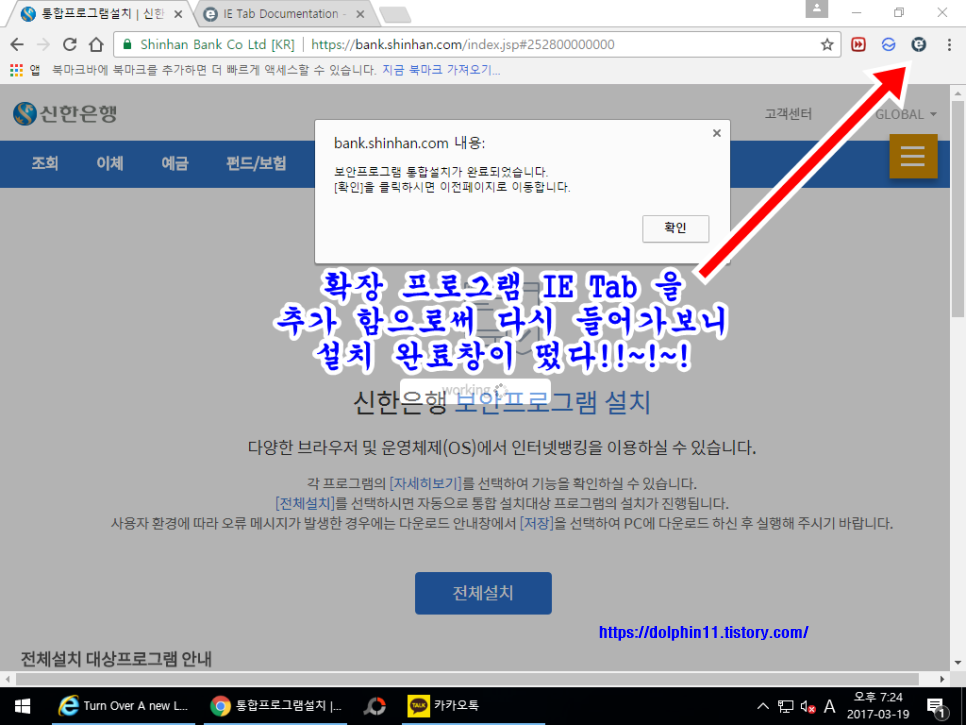
Task: Click the [자세히보기] link
Action: pyautogui.click(x=425, y=484)
